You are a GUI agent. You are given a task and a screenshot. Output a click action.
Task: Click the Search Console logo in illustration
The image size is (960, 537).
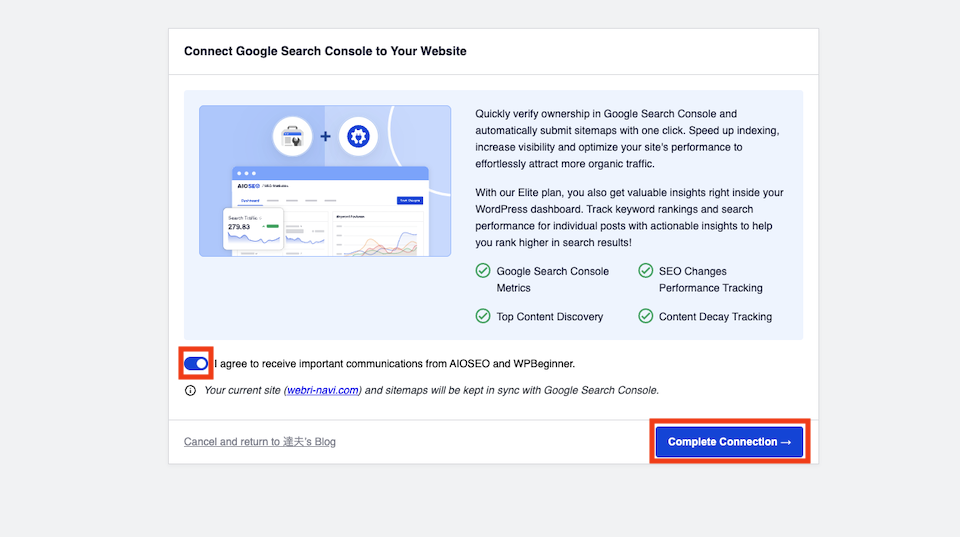click(x=293, y=136)
